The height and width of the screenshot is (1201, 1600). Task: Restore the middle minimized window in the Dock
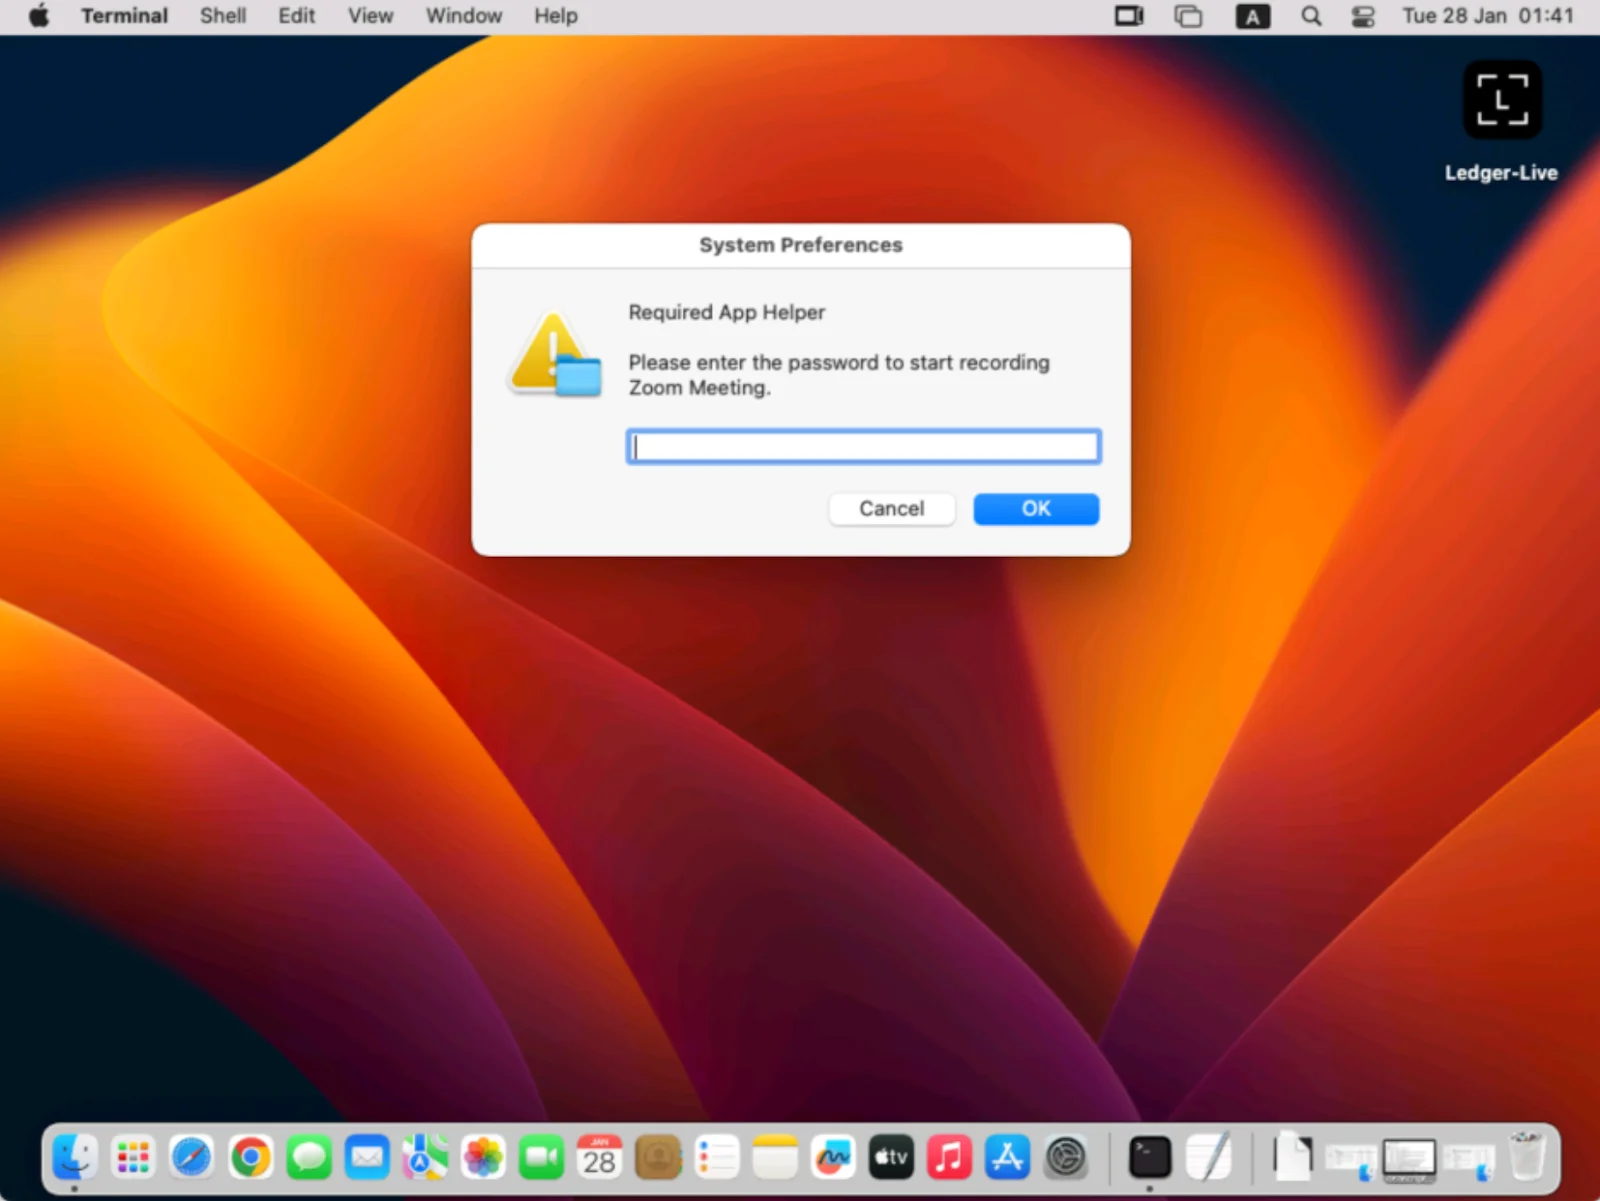[1409, 1159]
